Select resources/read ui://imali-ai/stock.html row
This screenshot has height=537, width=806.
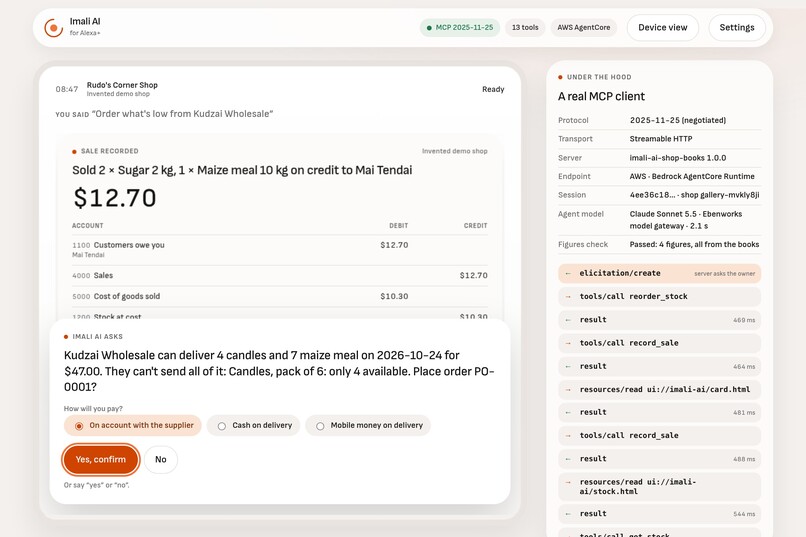(x=660, y=487)
